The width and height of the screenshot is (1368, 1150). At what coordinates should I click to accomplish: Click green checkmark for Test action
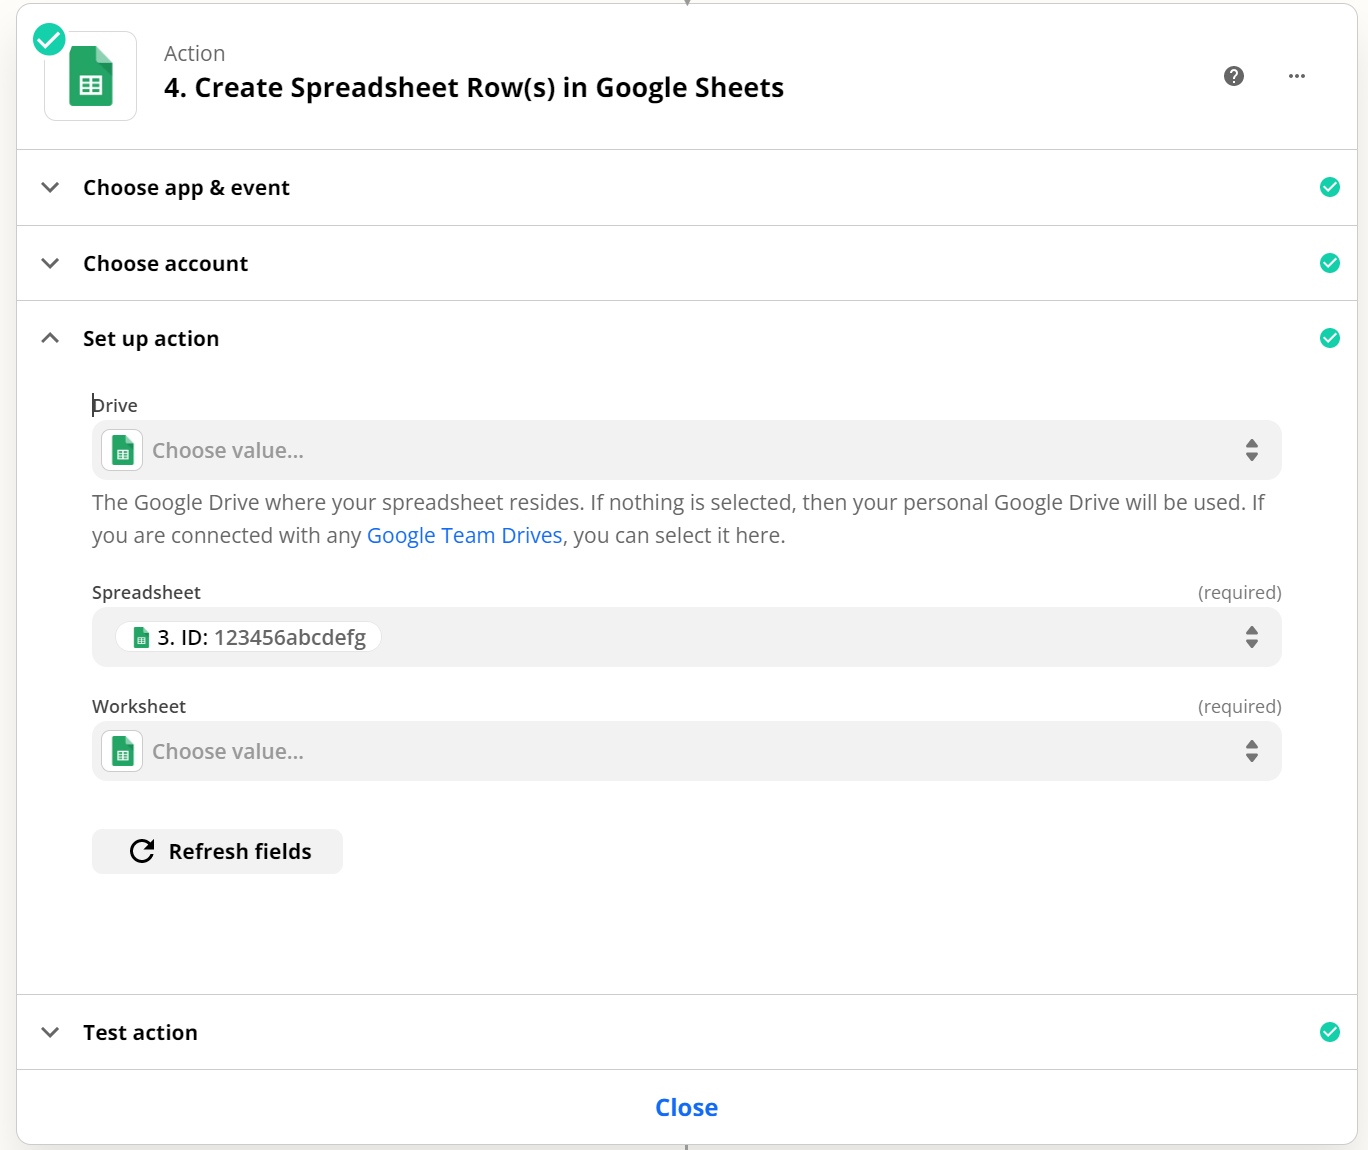coord(1330,1032)
